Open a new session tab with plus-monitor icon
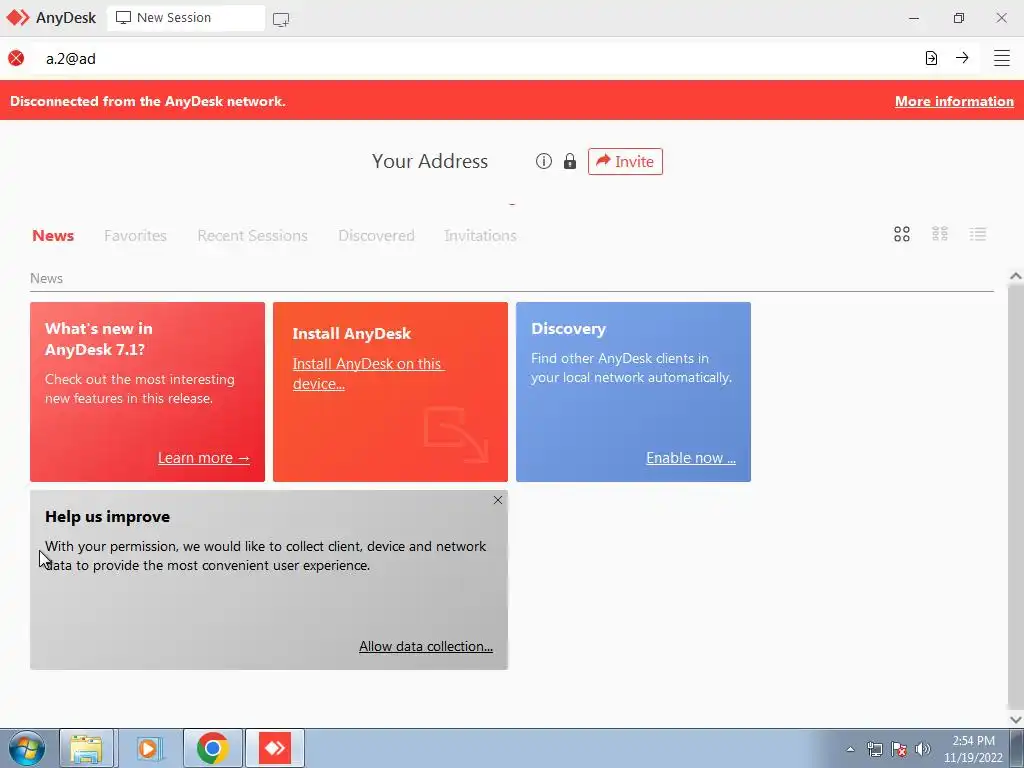1024x768 pixels. 281,20
